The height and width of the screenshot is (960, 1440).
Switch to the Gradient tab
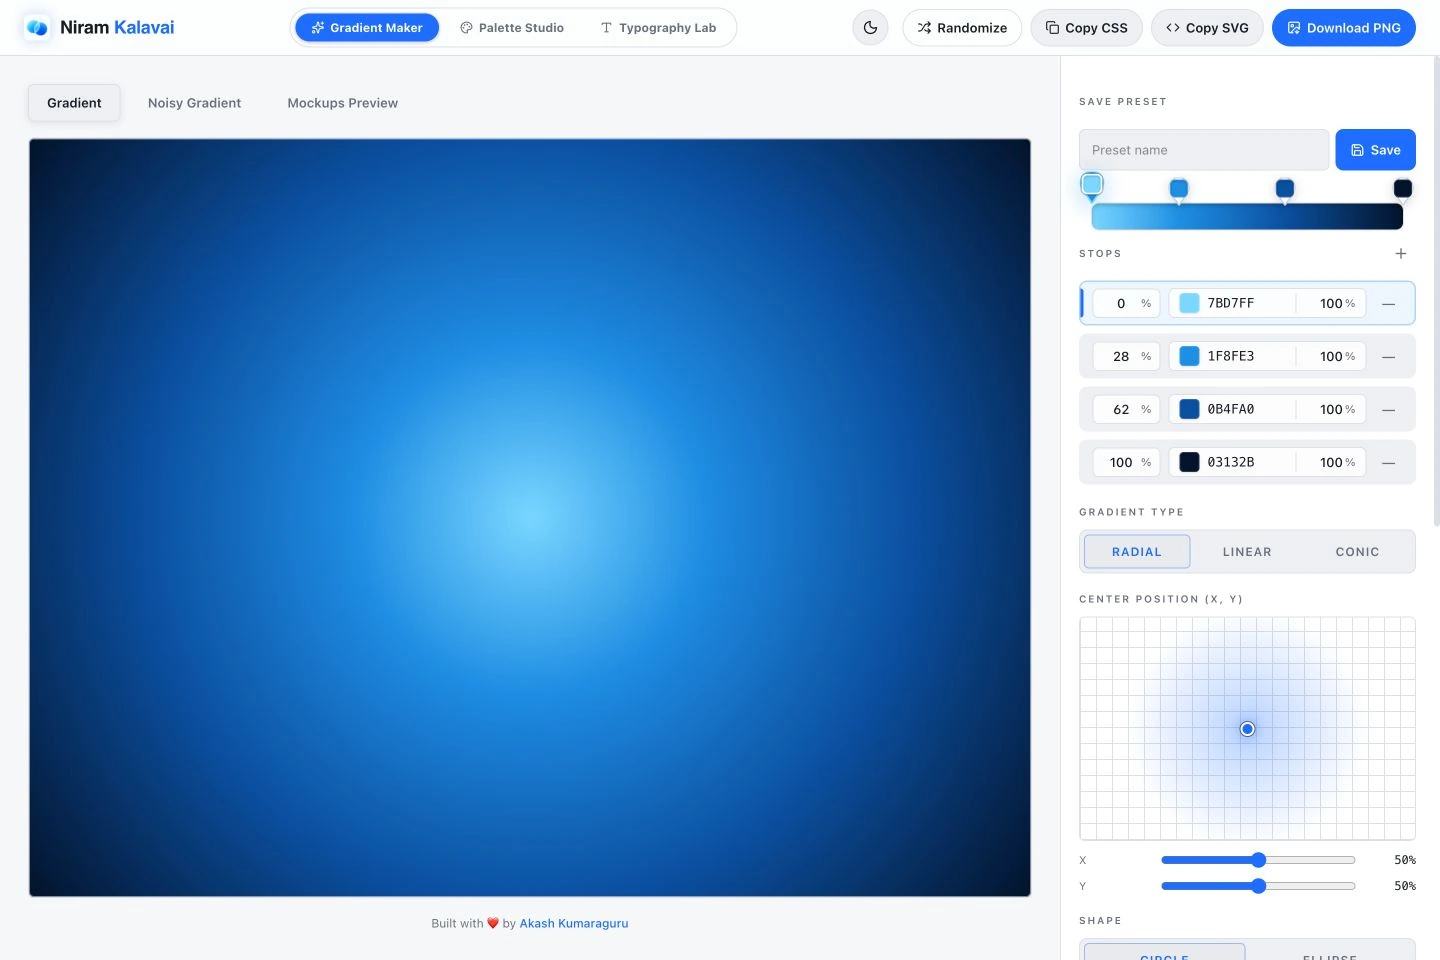pos(74,103)
